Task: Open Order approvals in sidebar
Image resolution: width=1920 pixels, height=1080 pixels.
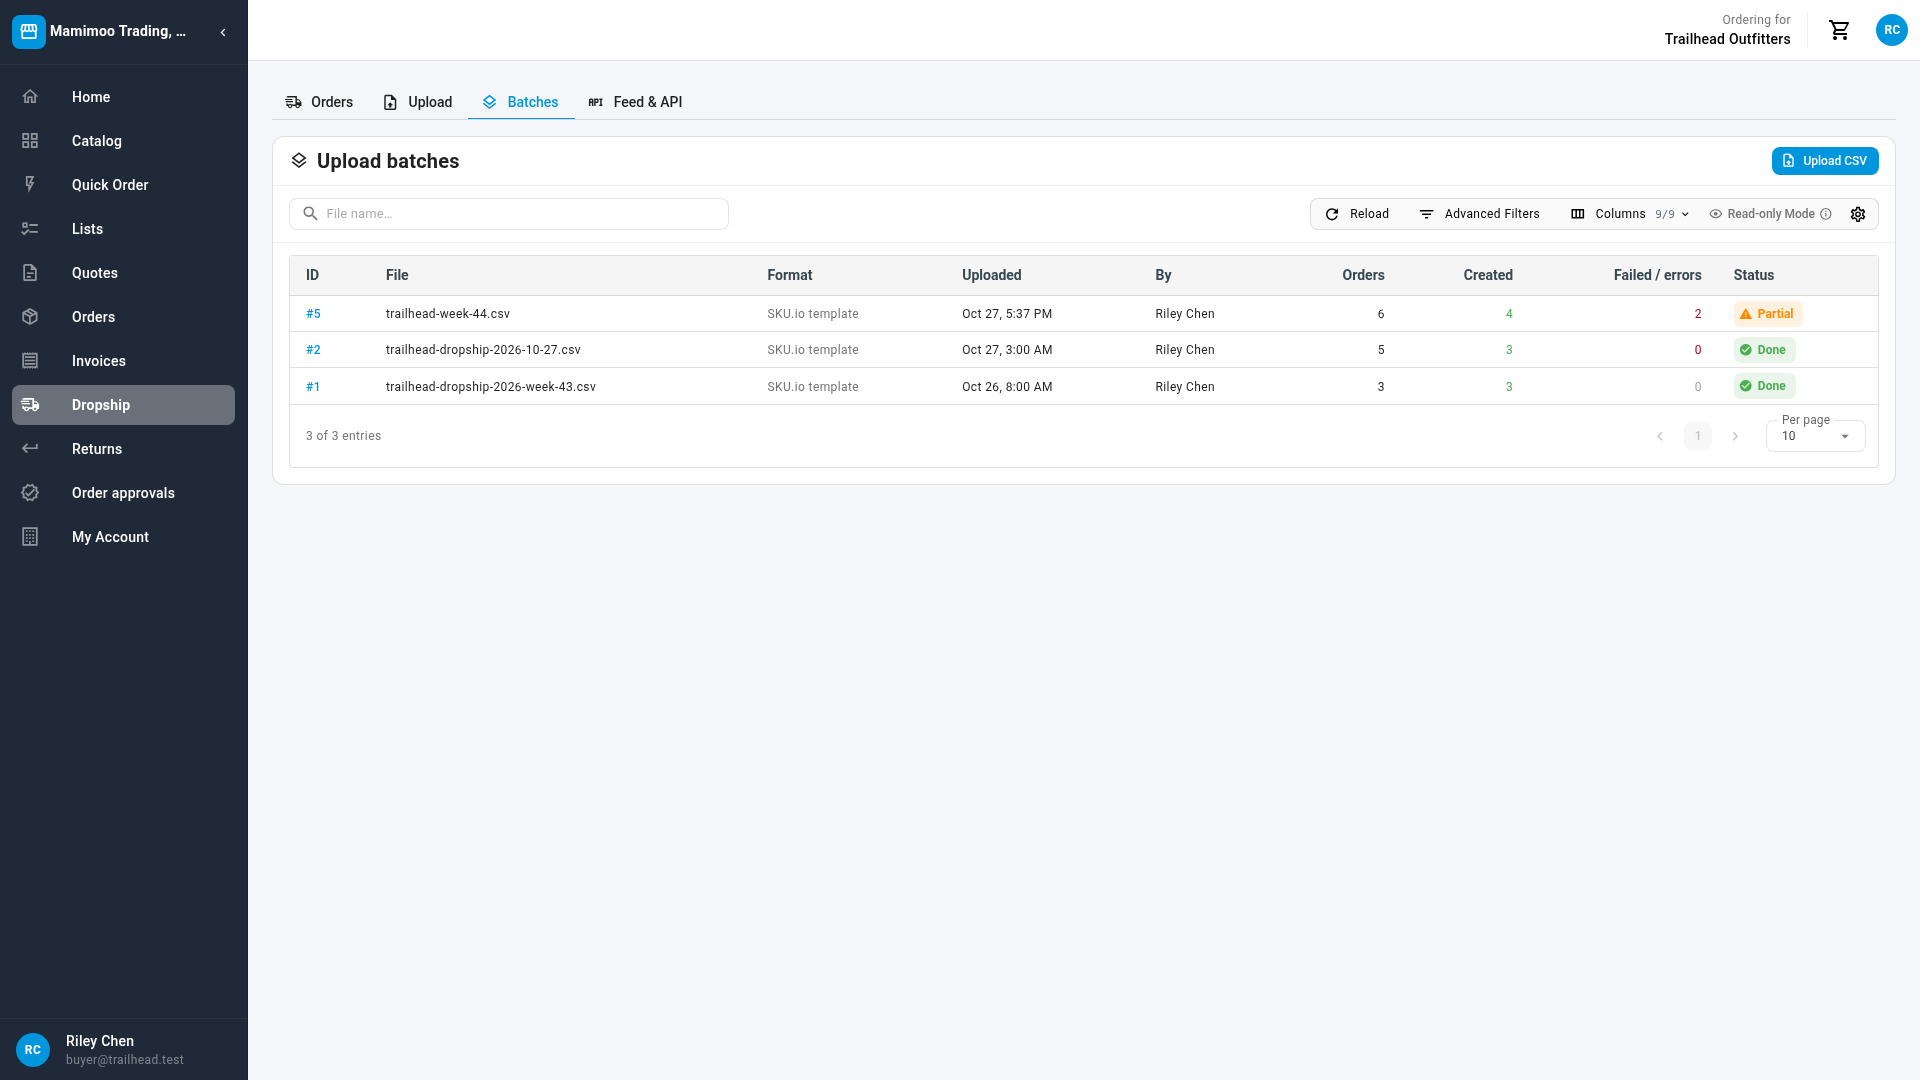Action: [x=123, y=493]
